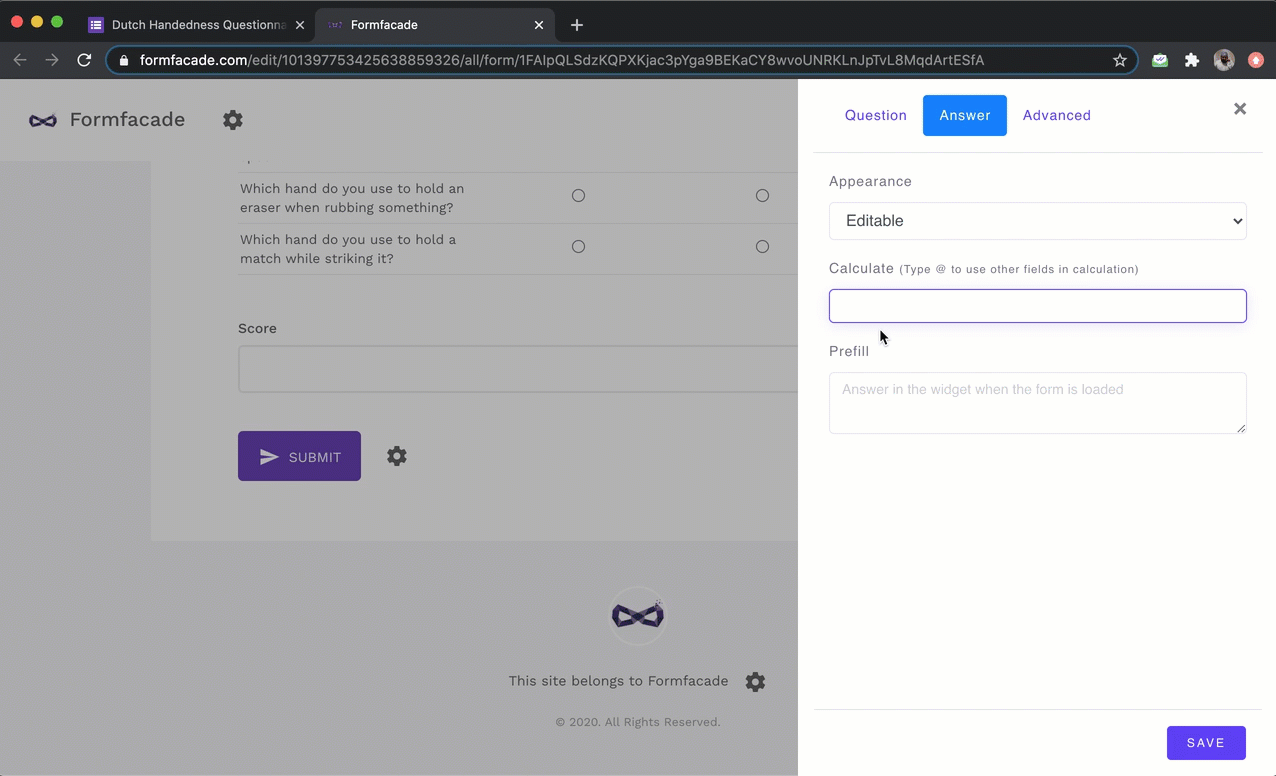Switch to the Question tab

tap(875, 115)
